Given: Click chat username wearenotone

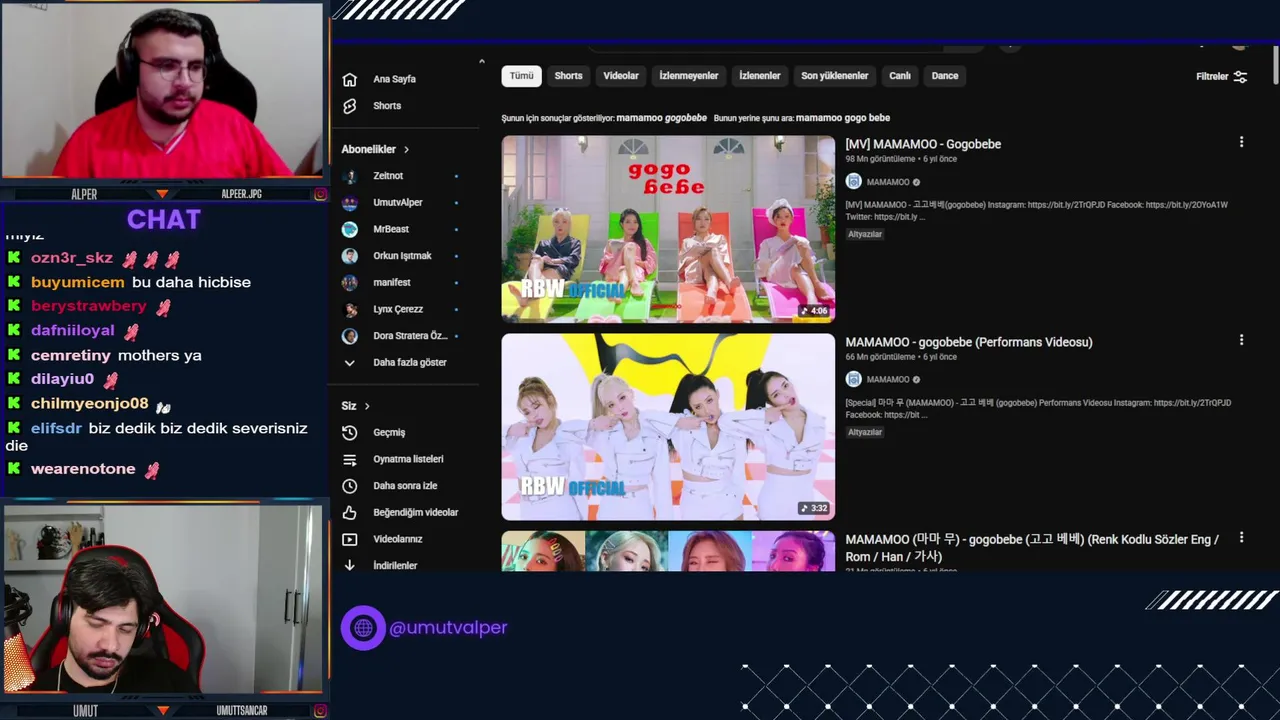Looking at the screenshot, I should coord(83,469).
